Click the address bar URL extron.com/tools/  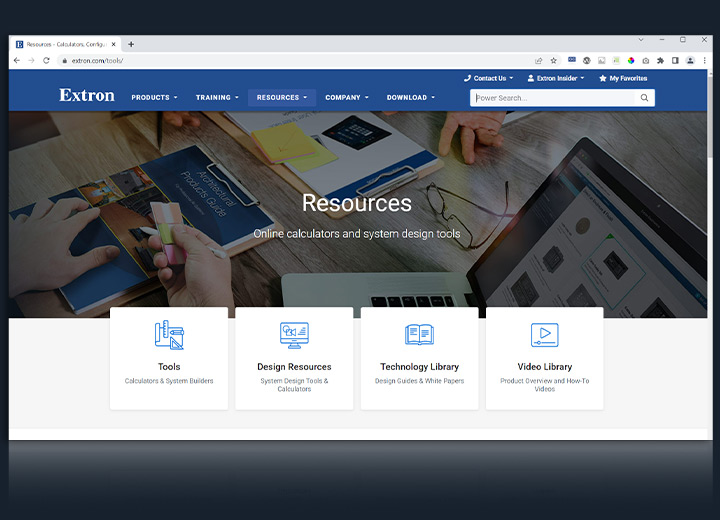pos(97,60)
